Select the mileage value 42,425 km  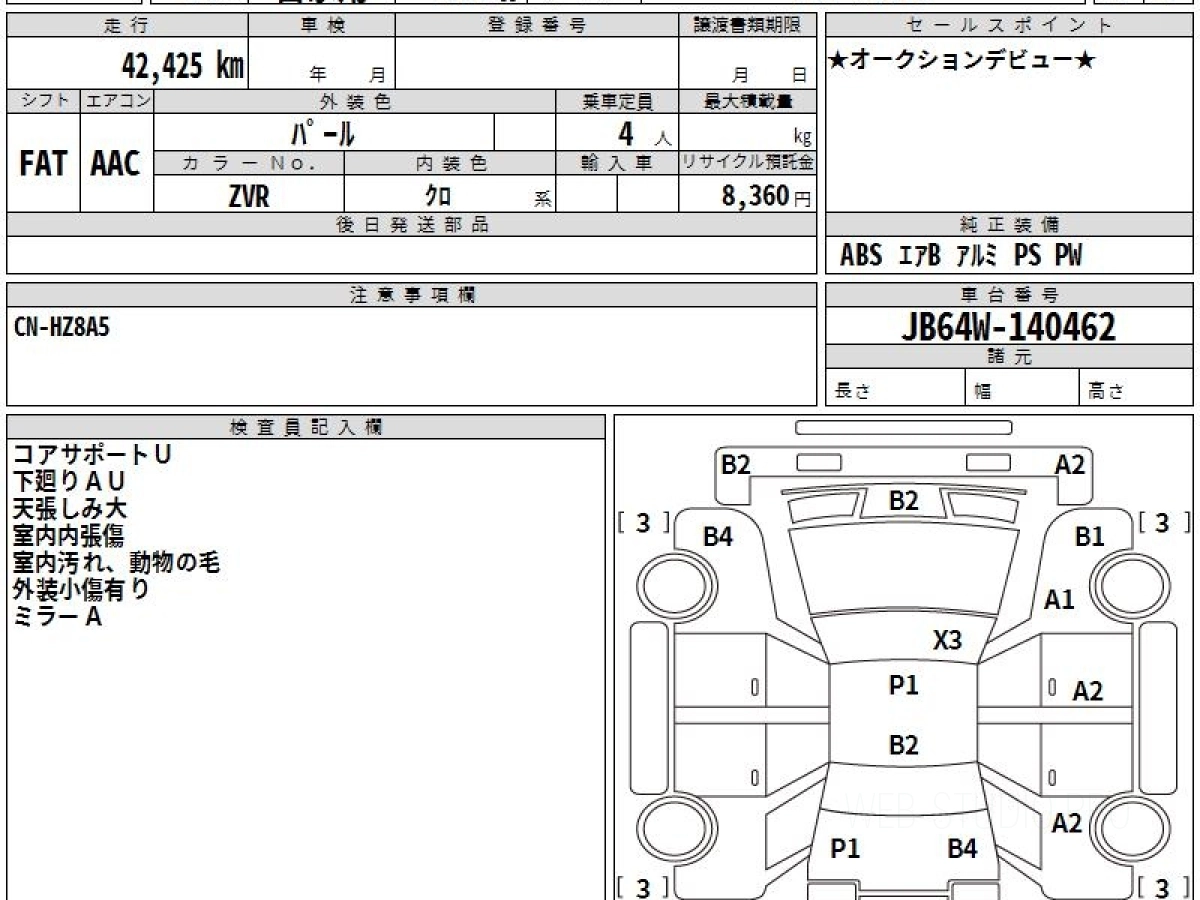[x=183, y=66]
